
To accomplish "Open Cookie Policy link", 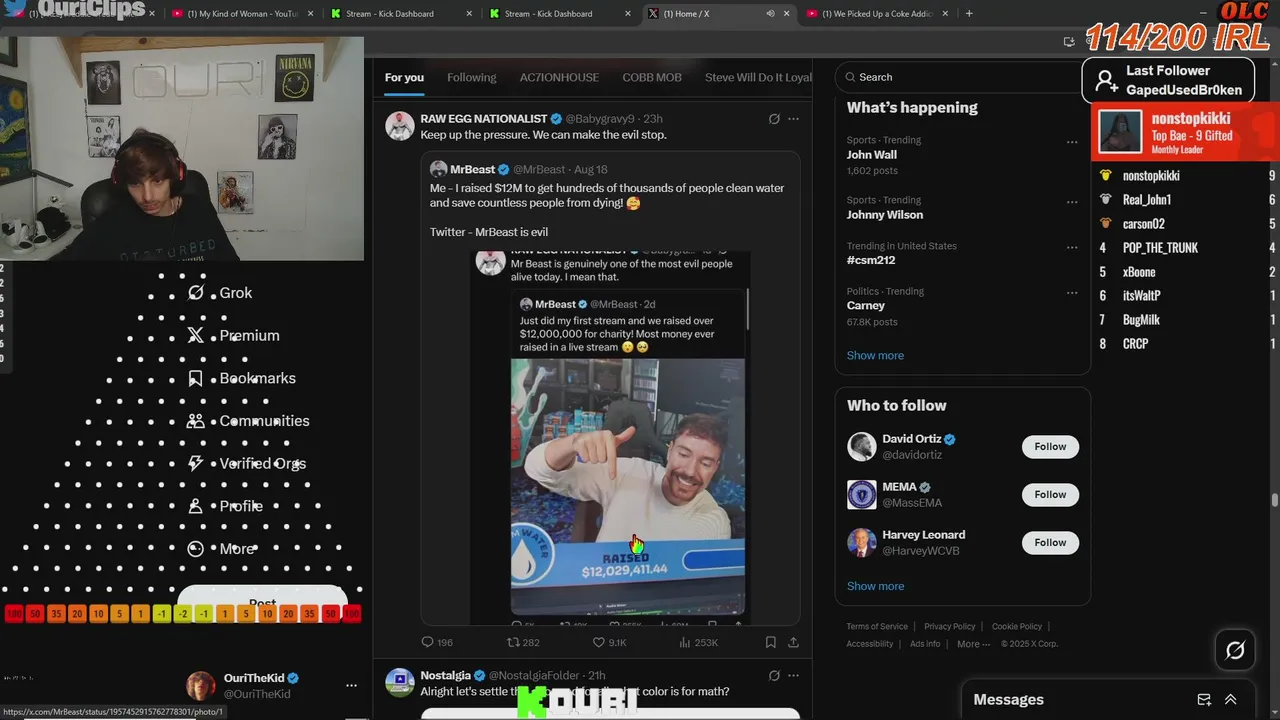I will (x=1016, y=627).
